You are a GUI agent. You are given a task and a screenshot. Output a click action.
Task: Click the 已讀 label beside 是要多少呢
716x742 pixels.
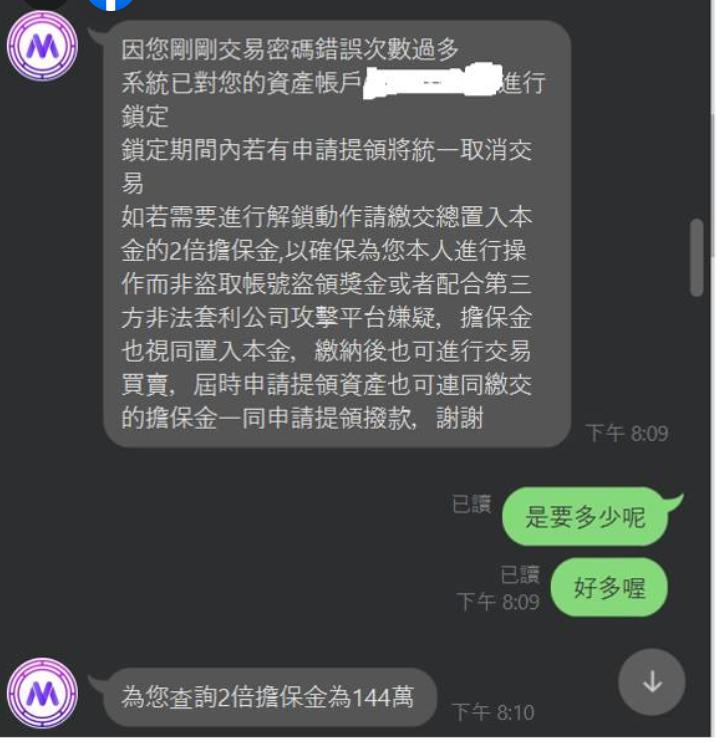[472, 504]
